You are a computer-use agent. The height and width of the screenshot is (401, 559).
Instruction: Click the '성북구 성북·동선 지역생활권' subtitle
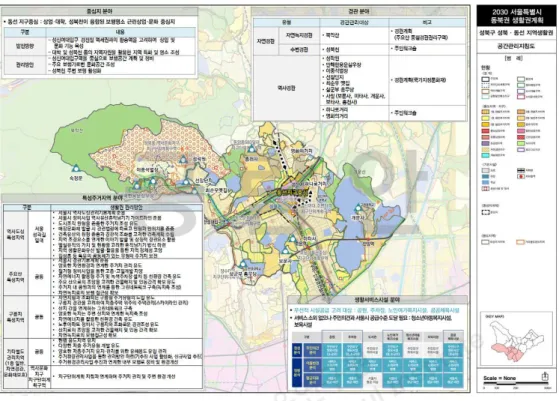point(517,33)
